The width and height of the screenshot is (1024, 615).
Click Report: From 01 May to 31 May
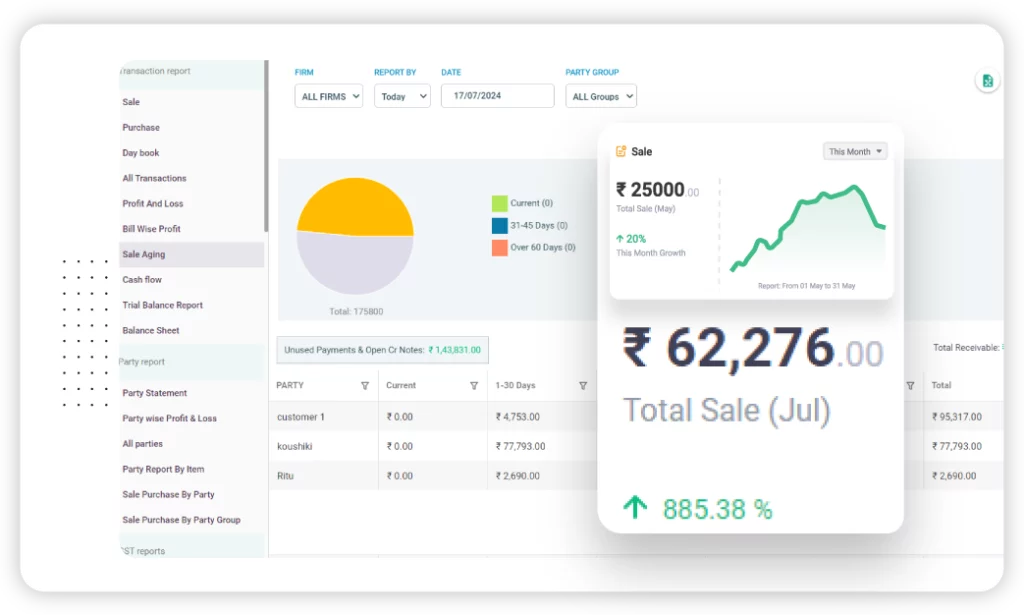coord(807,286)
